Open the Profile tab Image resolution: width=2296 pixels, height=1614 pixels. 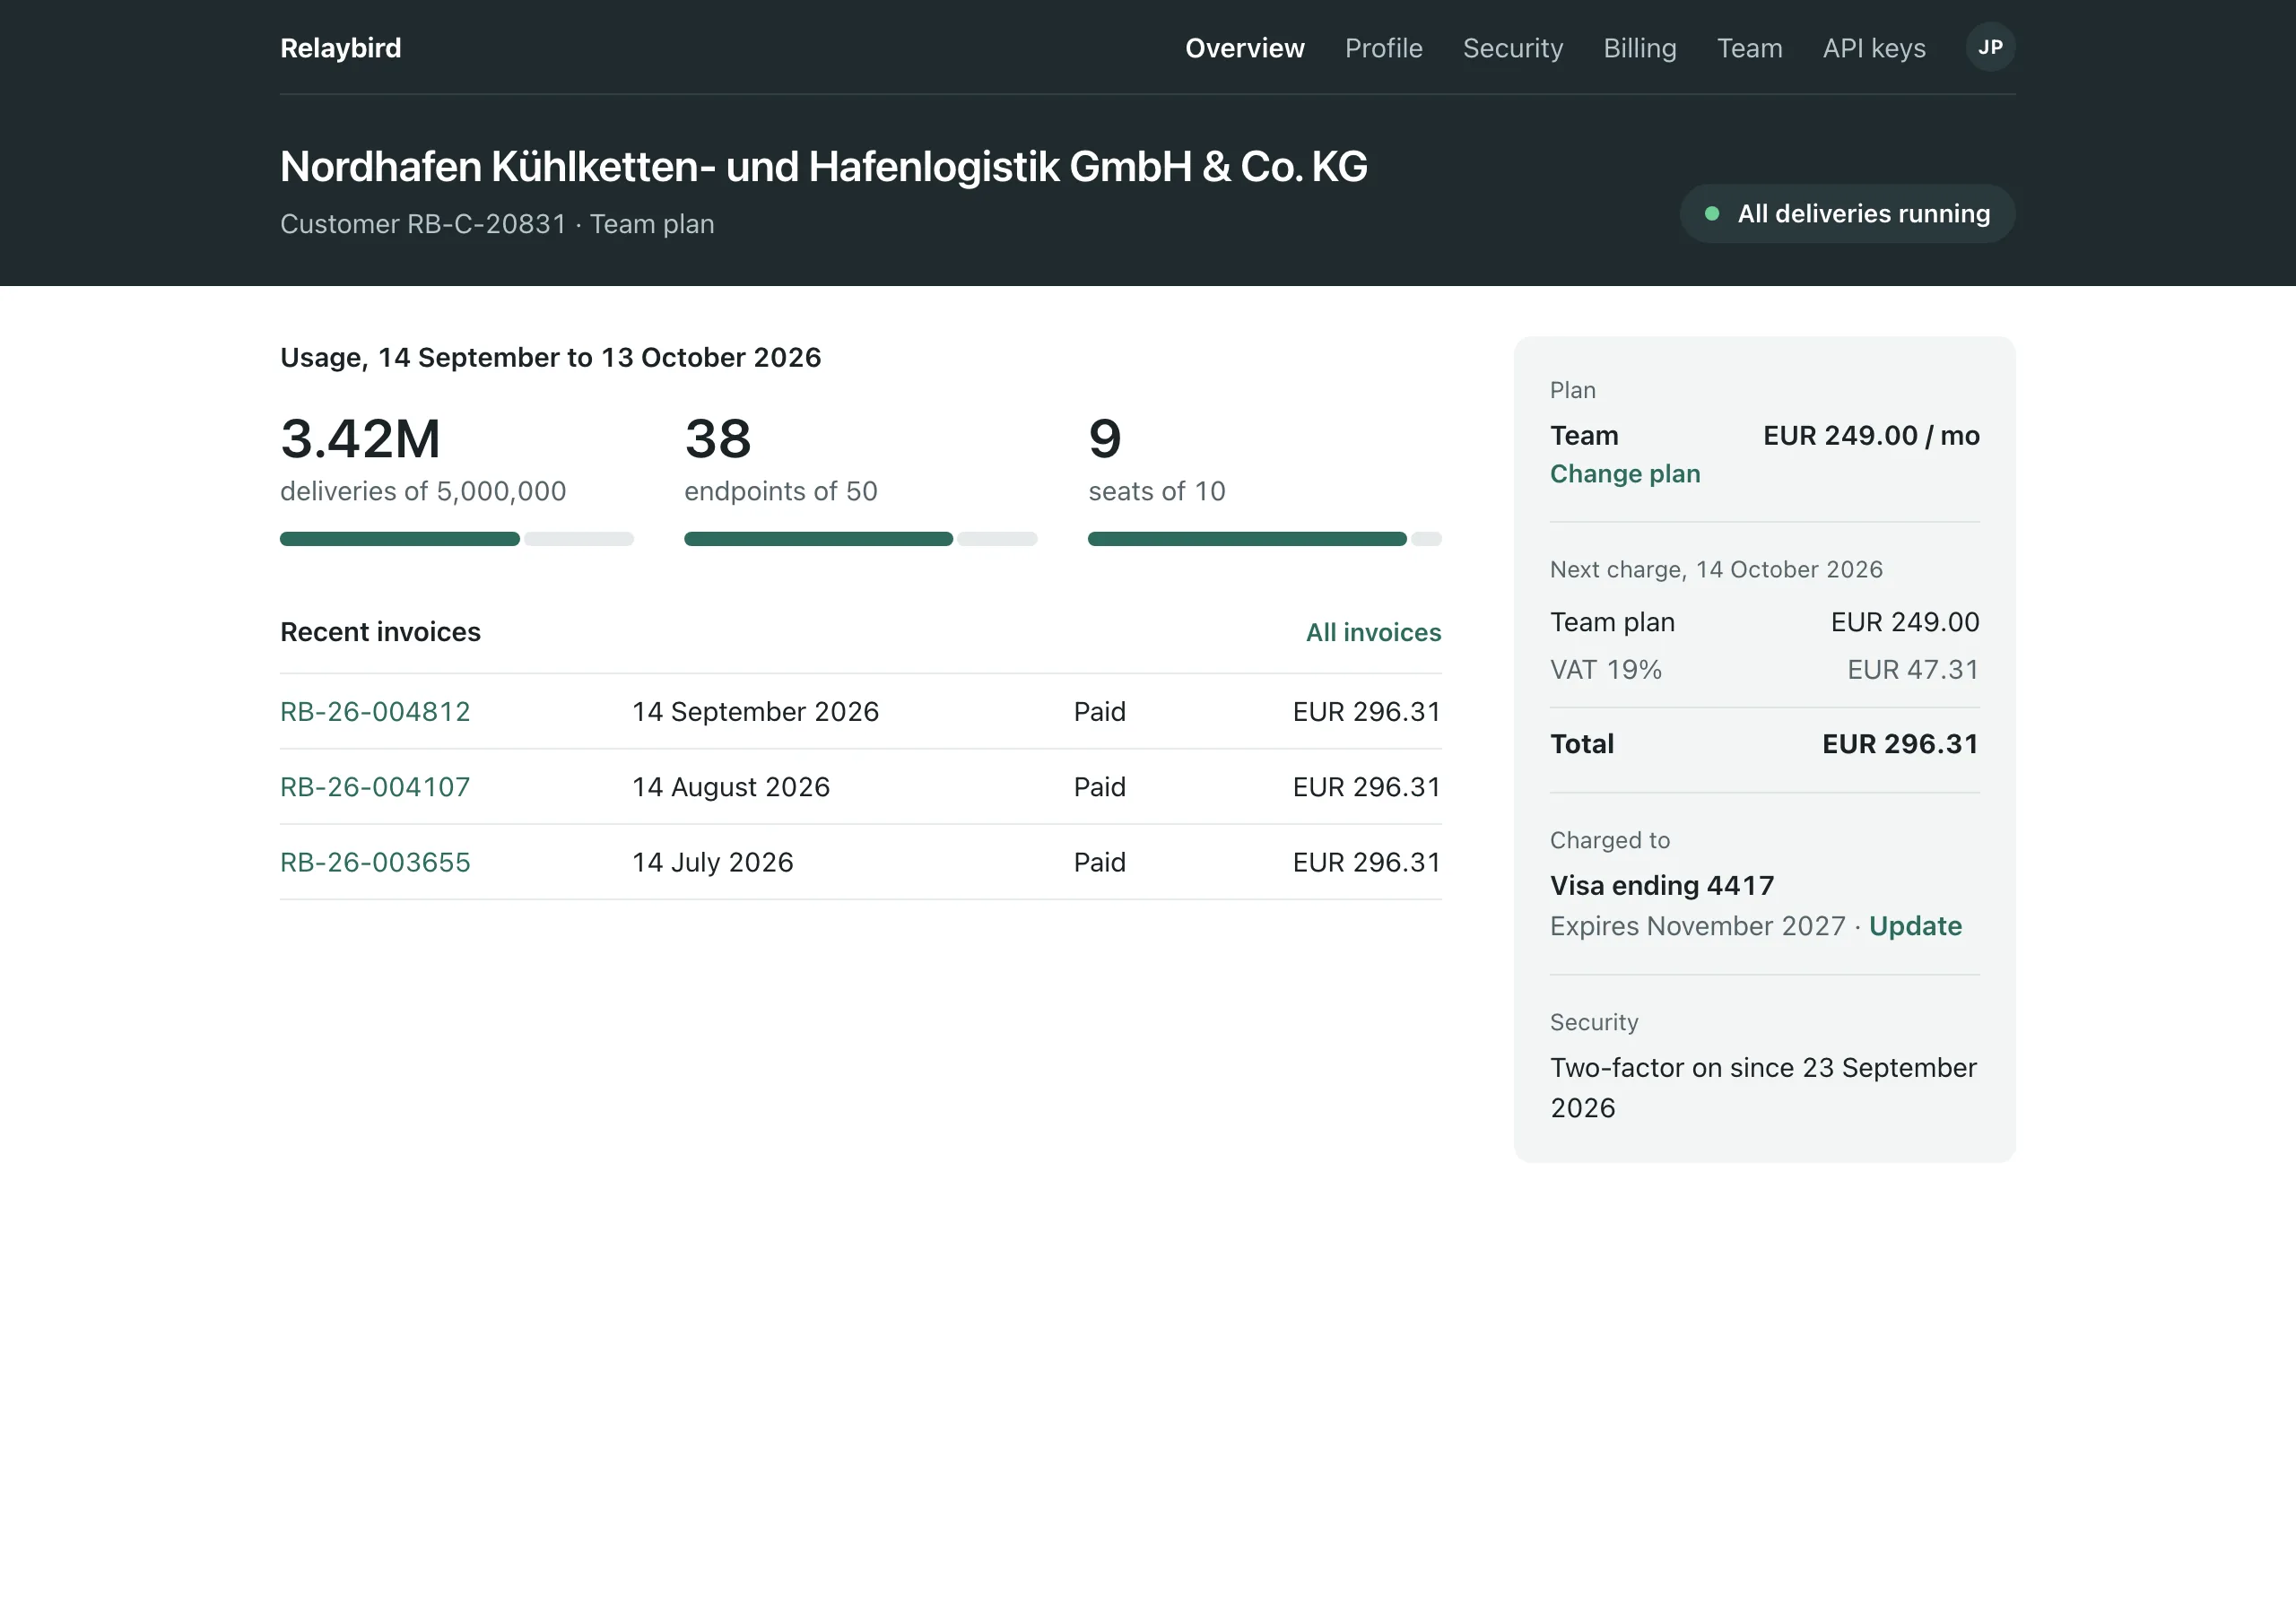tap(1383, 48)
